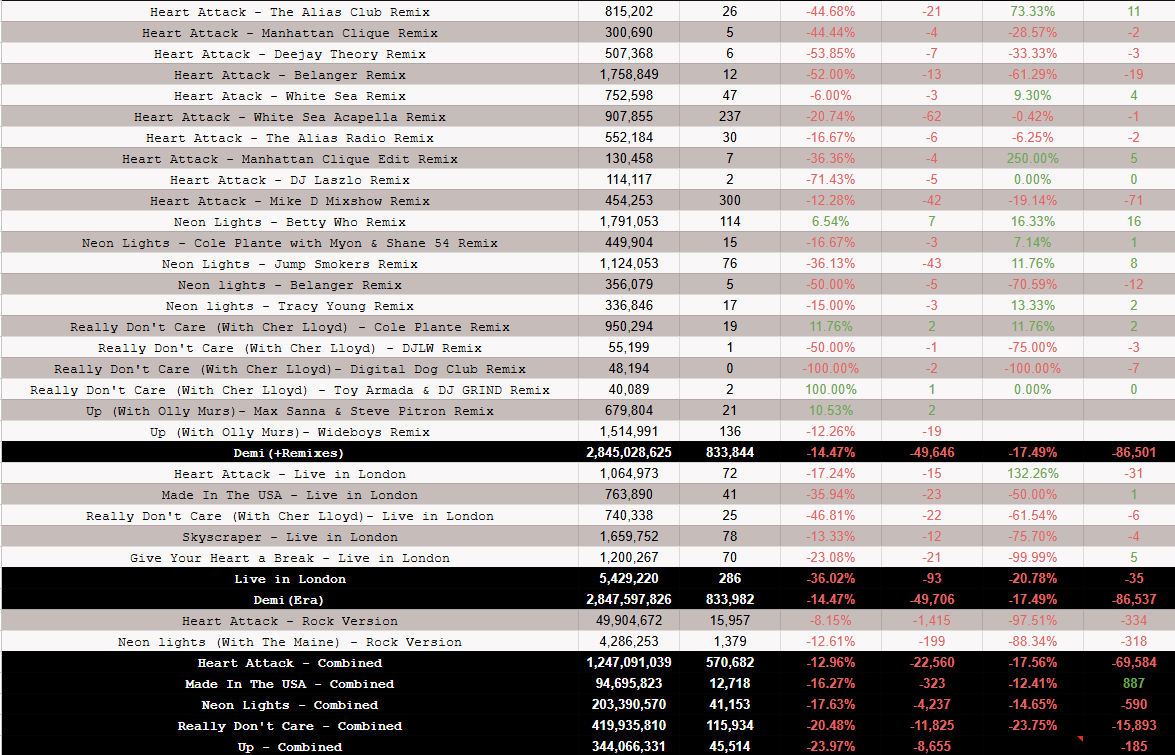Select 'Heart Attack - Manhattan Clique Remix' row title
Image resolution: width=1175 pixels, height=755 pixels.
pos(289,33)
